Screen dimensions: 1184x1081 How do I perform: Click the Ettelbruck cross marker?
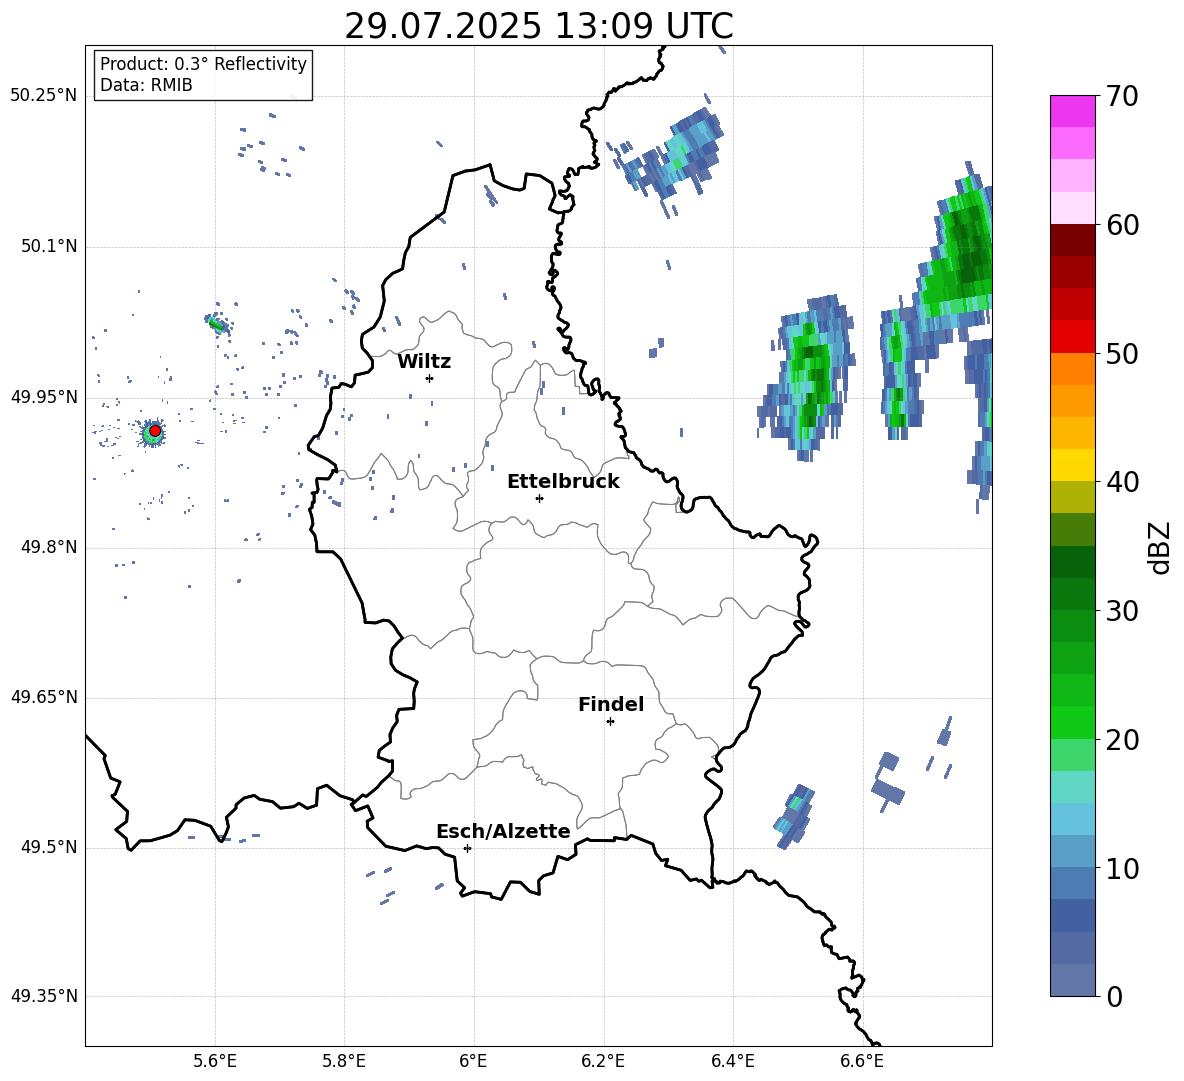pyautogui.click(x=539, y=498)
